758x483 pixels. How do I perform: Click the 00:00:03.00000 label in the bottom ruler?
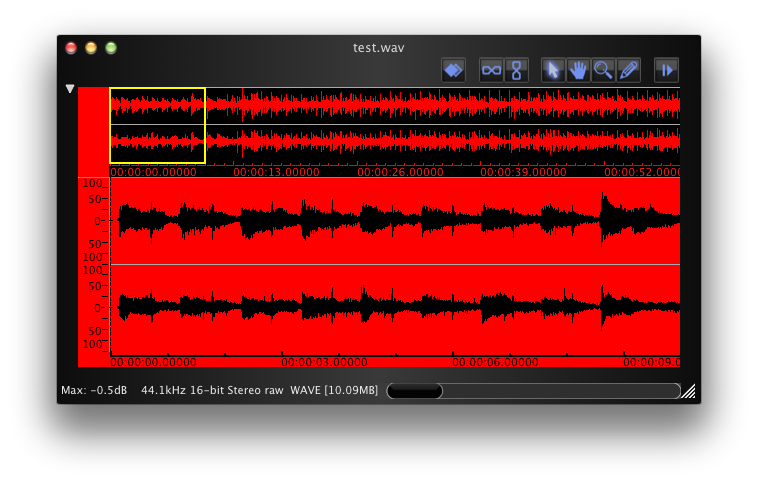(x=324, y=362)
